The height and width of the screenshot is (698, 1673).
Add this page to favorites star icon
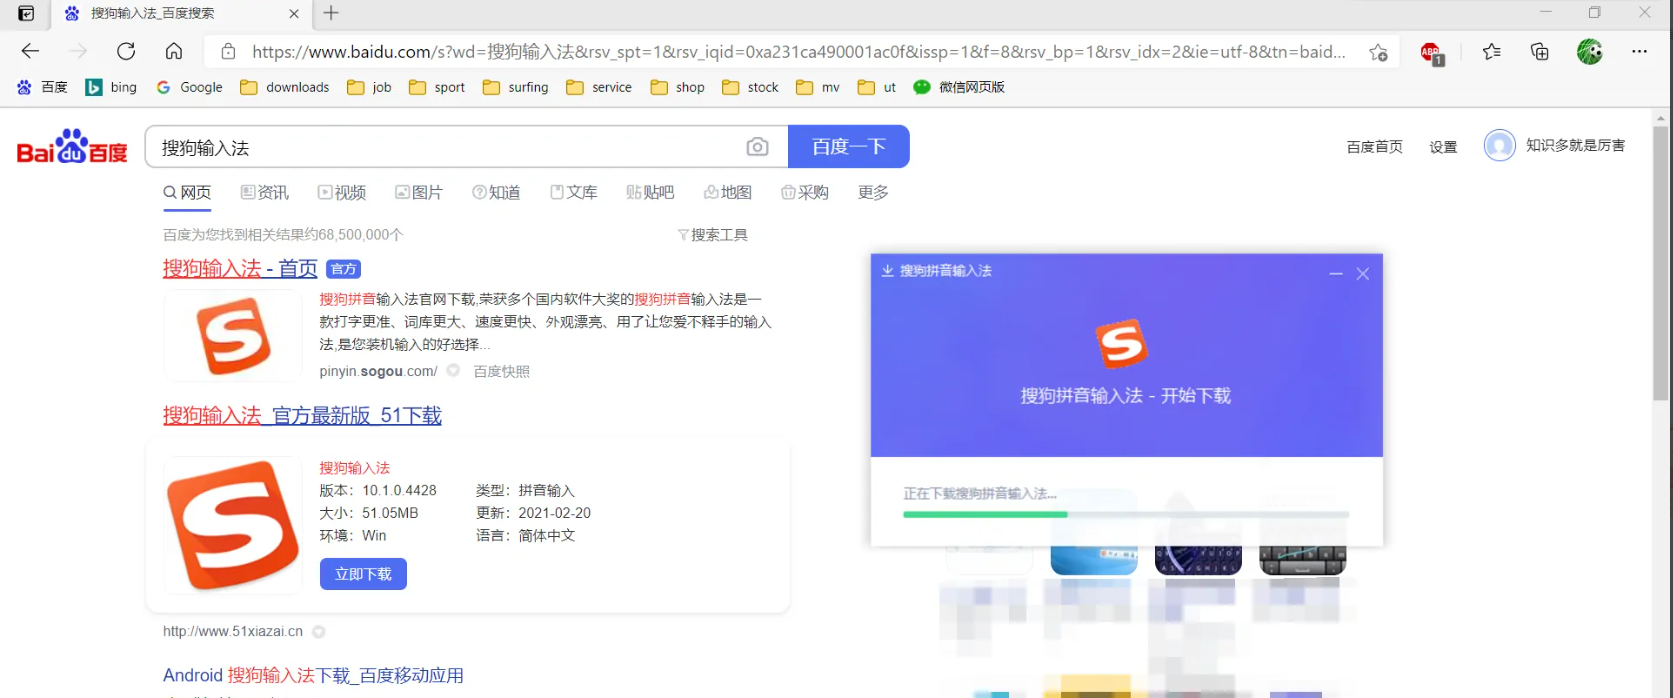[x=1378, y=52]
